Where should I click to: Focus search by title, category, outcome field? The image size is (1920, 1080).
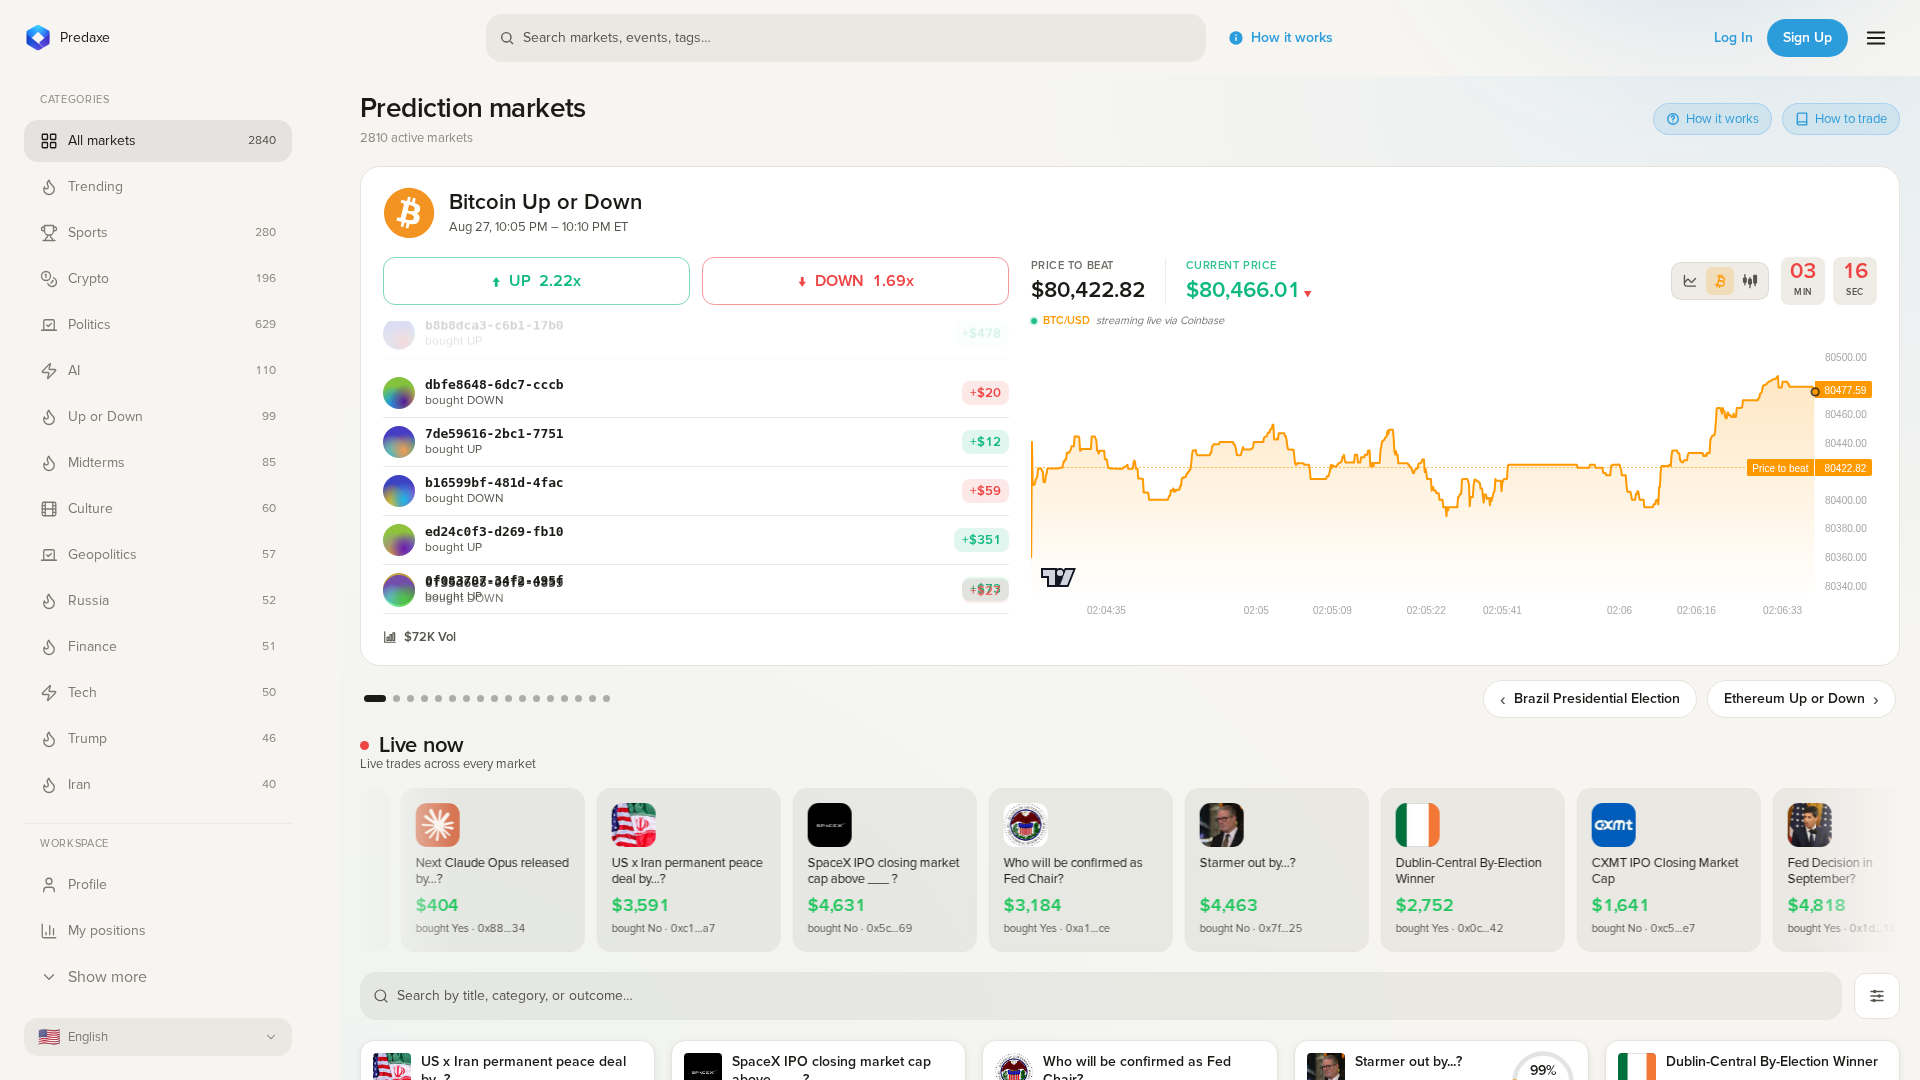pyautogui.click(x=1101, y=996)
